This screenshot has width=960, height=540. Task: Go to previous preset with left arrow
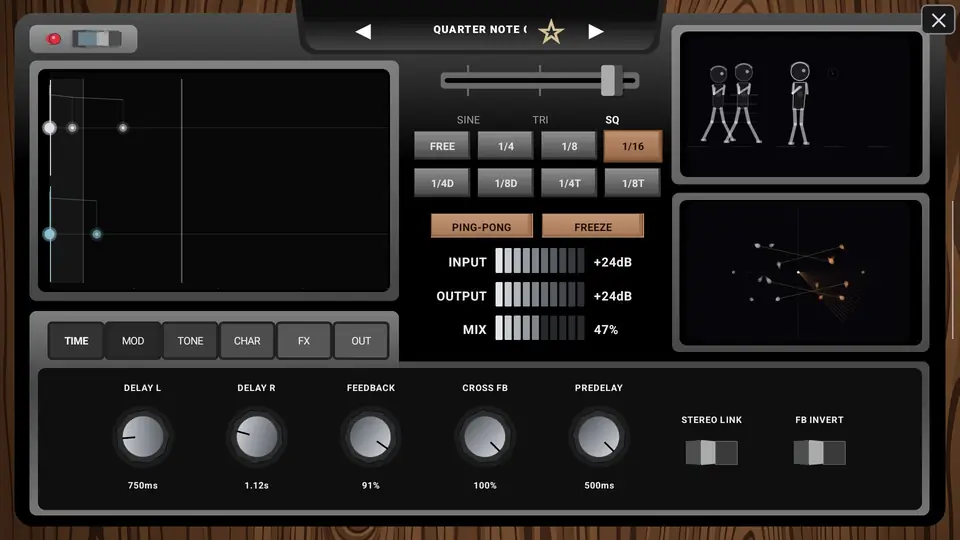363,31
